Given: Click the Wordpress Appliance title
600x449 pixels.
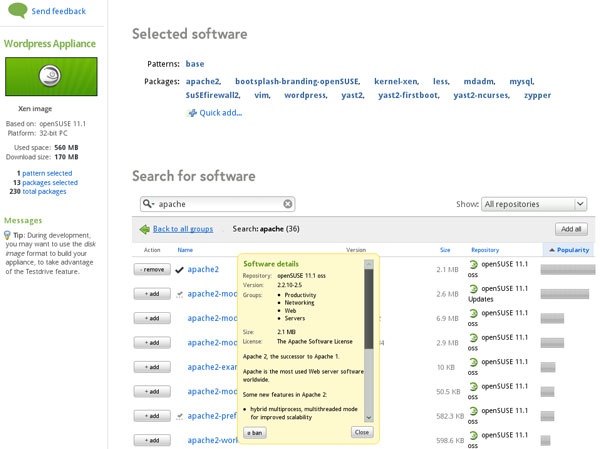Looking at the screenshot, I should pos(50,44).
